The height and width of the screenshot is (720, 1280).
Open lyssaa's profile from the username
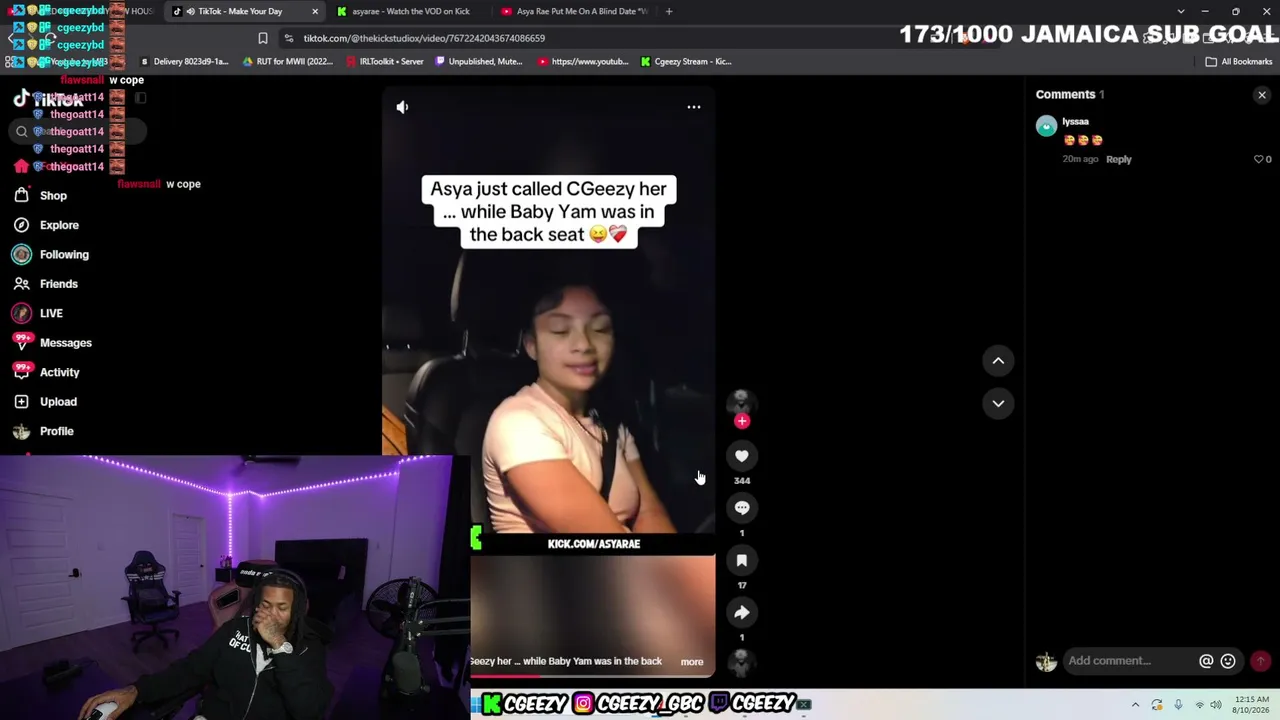click(1076, 122)
